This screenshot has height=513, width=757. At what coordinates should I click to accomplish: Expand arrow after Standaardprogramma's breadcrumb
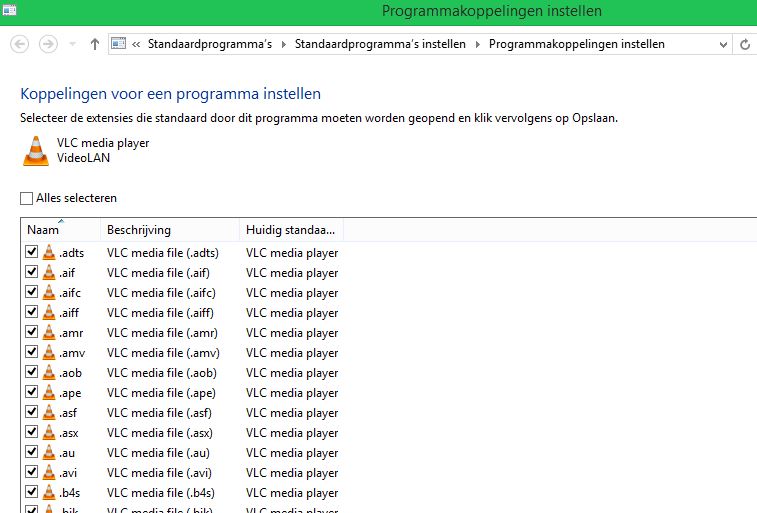pyautogui.click(x=284, y=44)
